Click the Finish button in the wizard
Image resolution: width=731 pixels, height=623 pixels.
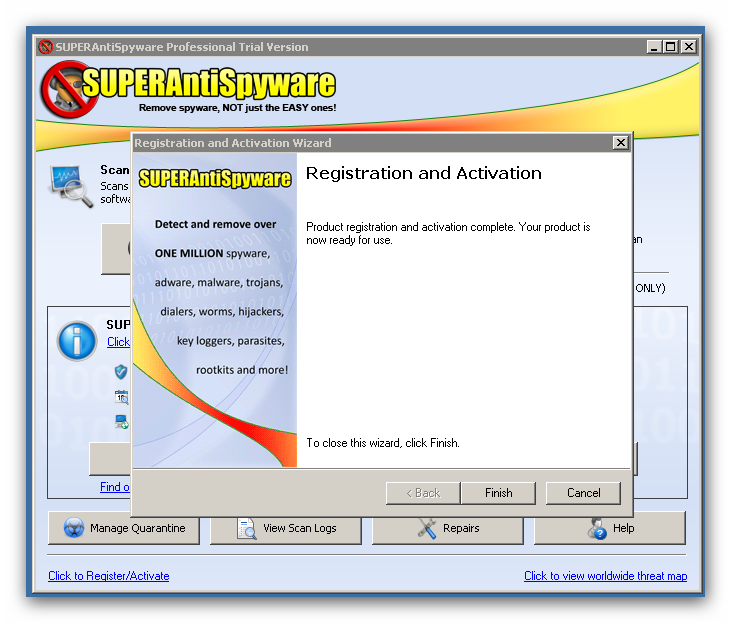pos(498,493)
